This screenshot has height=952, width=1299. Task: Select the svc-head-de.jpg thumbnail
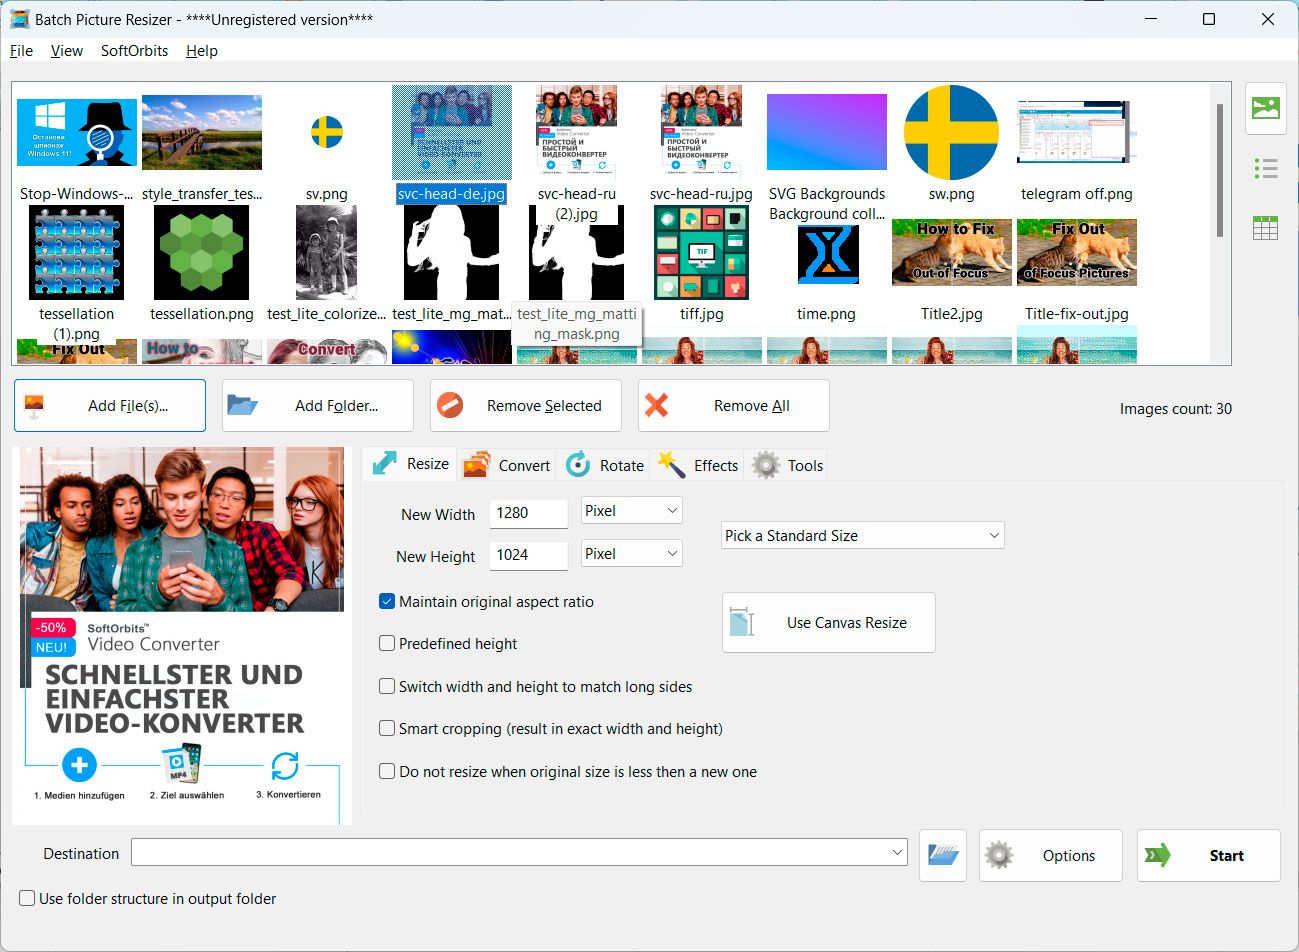pyautogui.click(x=452, y=132)
